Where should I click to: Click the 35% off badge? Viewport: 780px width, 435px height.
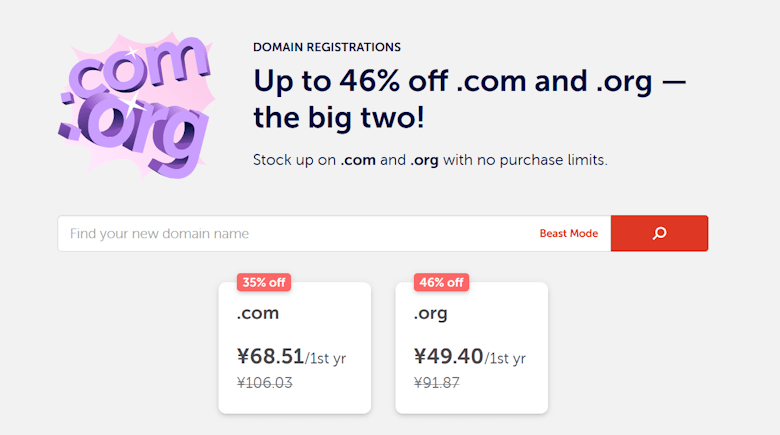[264, 282]
